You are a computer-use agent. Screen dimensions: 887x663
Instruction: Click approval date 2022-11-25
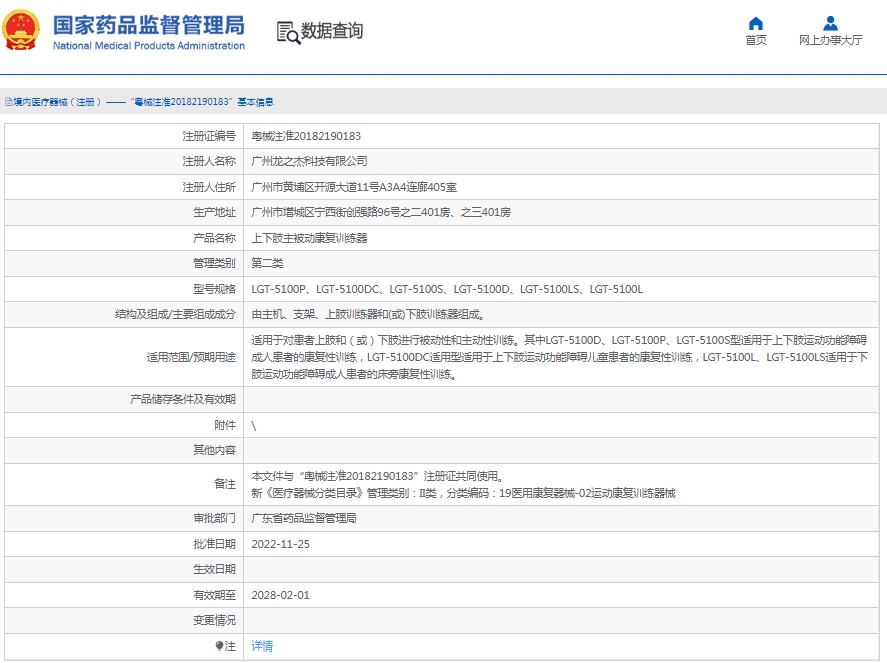[281, 544]
